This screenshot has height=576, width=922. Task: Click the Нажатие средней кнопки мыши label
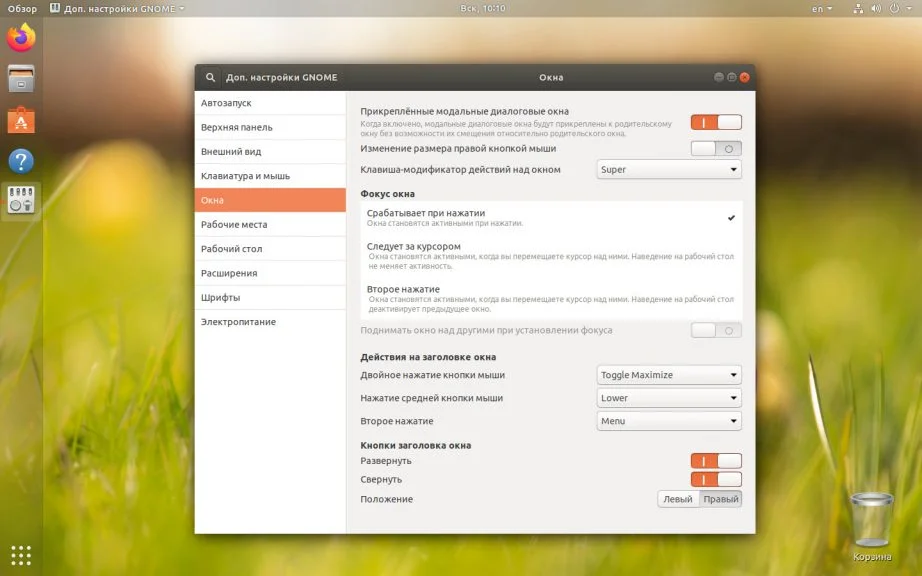point(432,398)
